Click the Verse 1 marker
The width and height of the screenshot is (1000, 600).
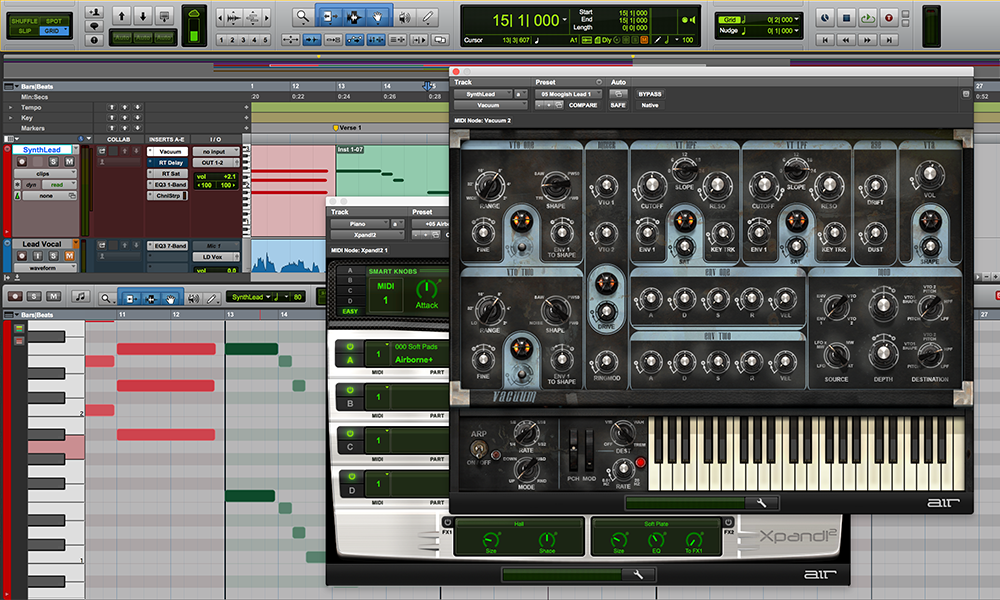[x=348, y=128]
